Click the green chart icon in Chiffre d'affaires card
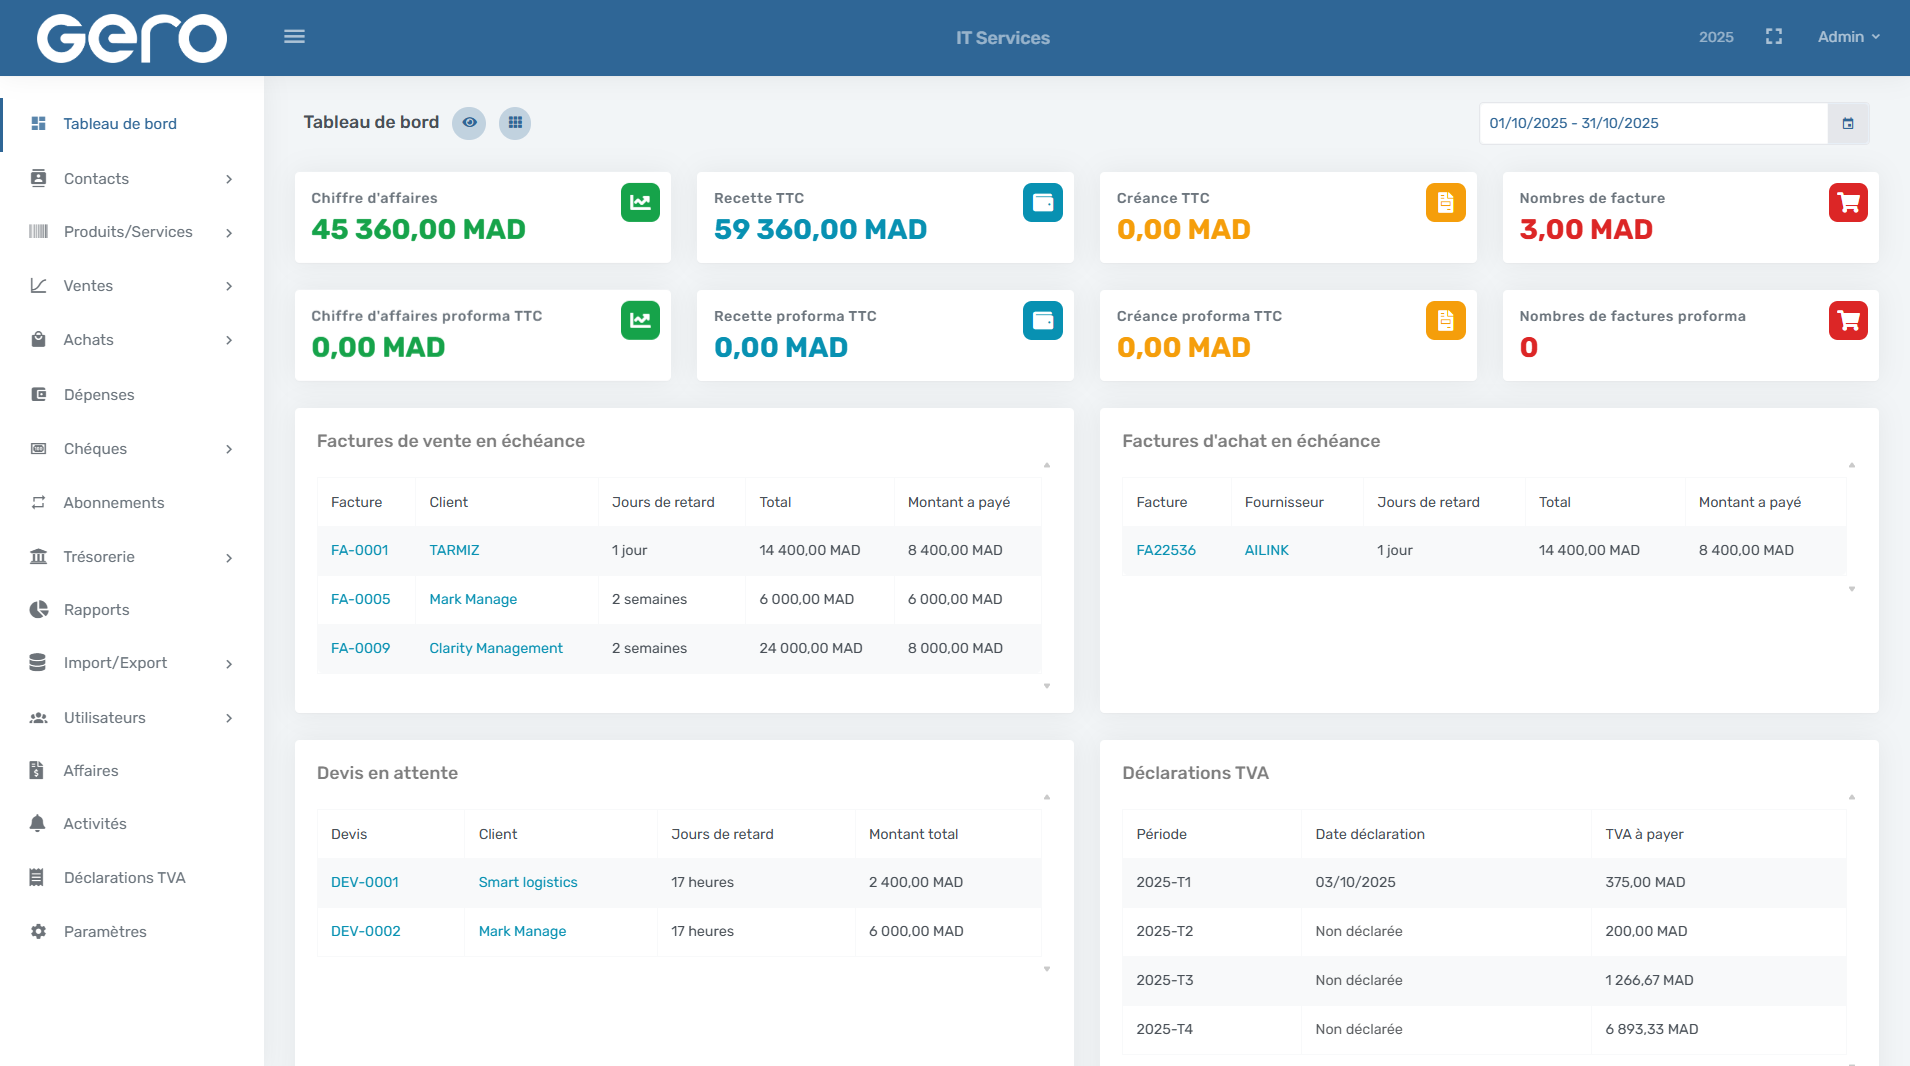This screenshot has height=1066, width=1910. pyautogui.click(x=640, y=203)
